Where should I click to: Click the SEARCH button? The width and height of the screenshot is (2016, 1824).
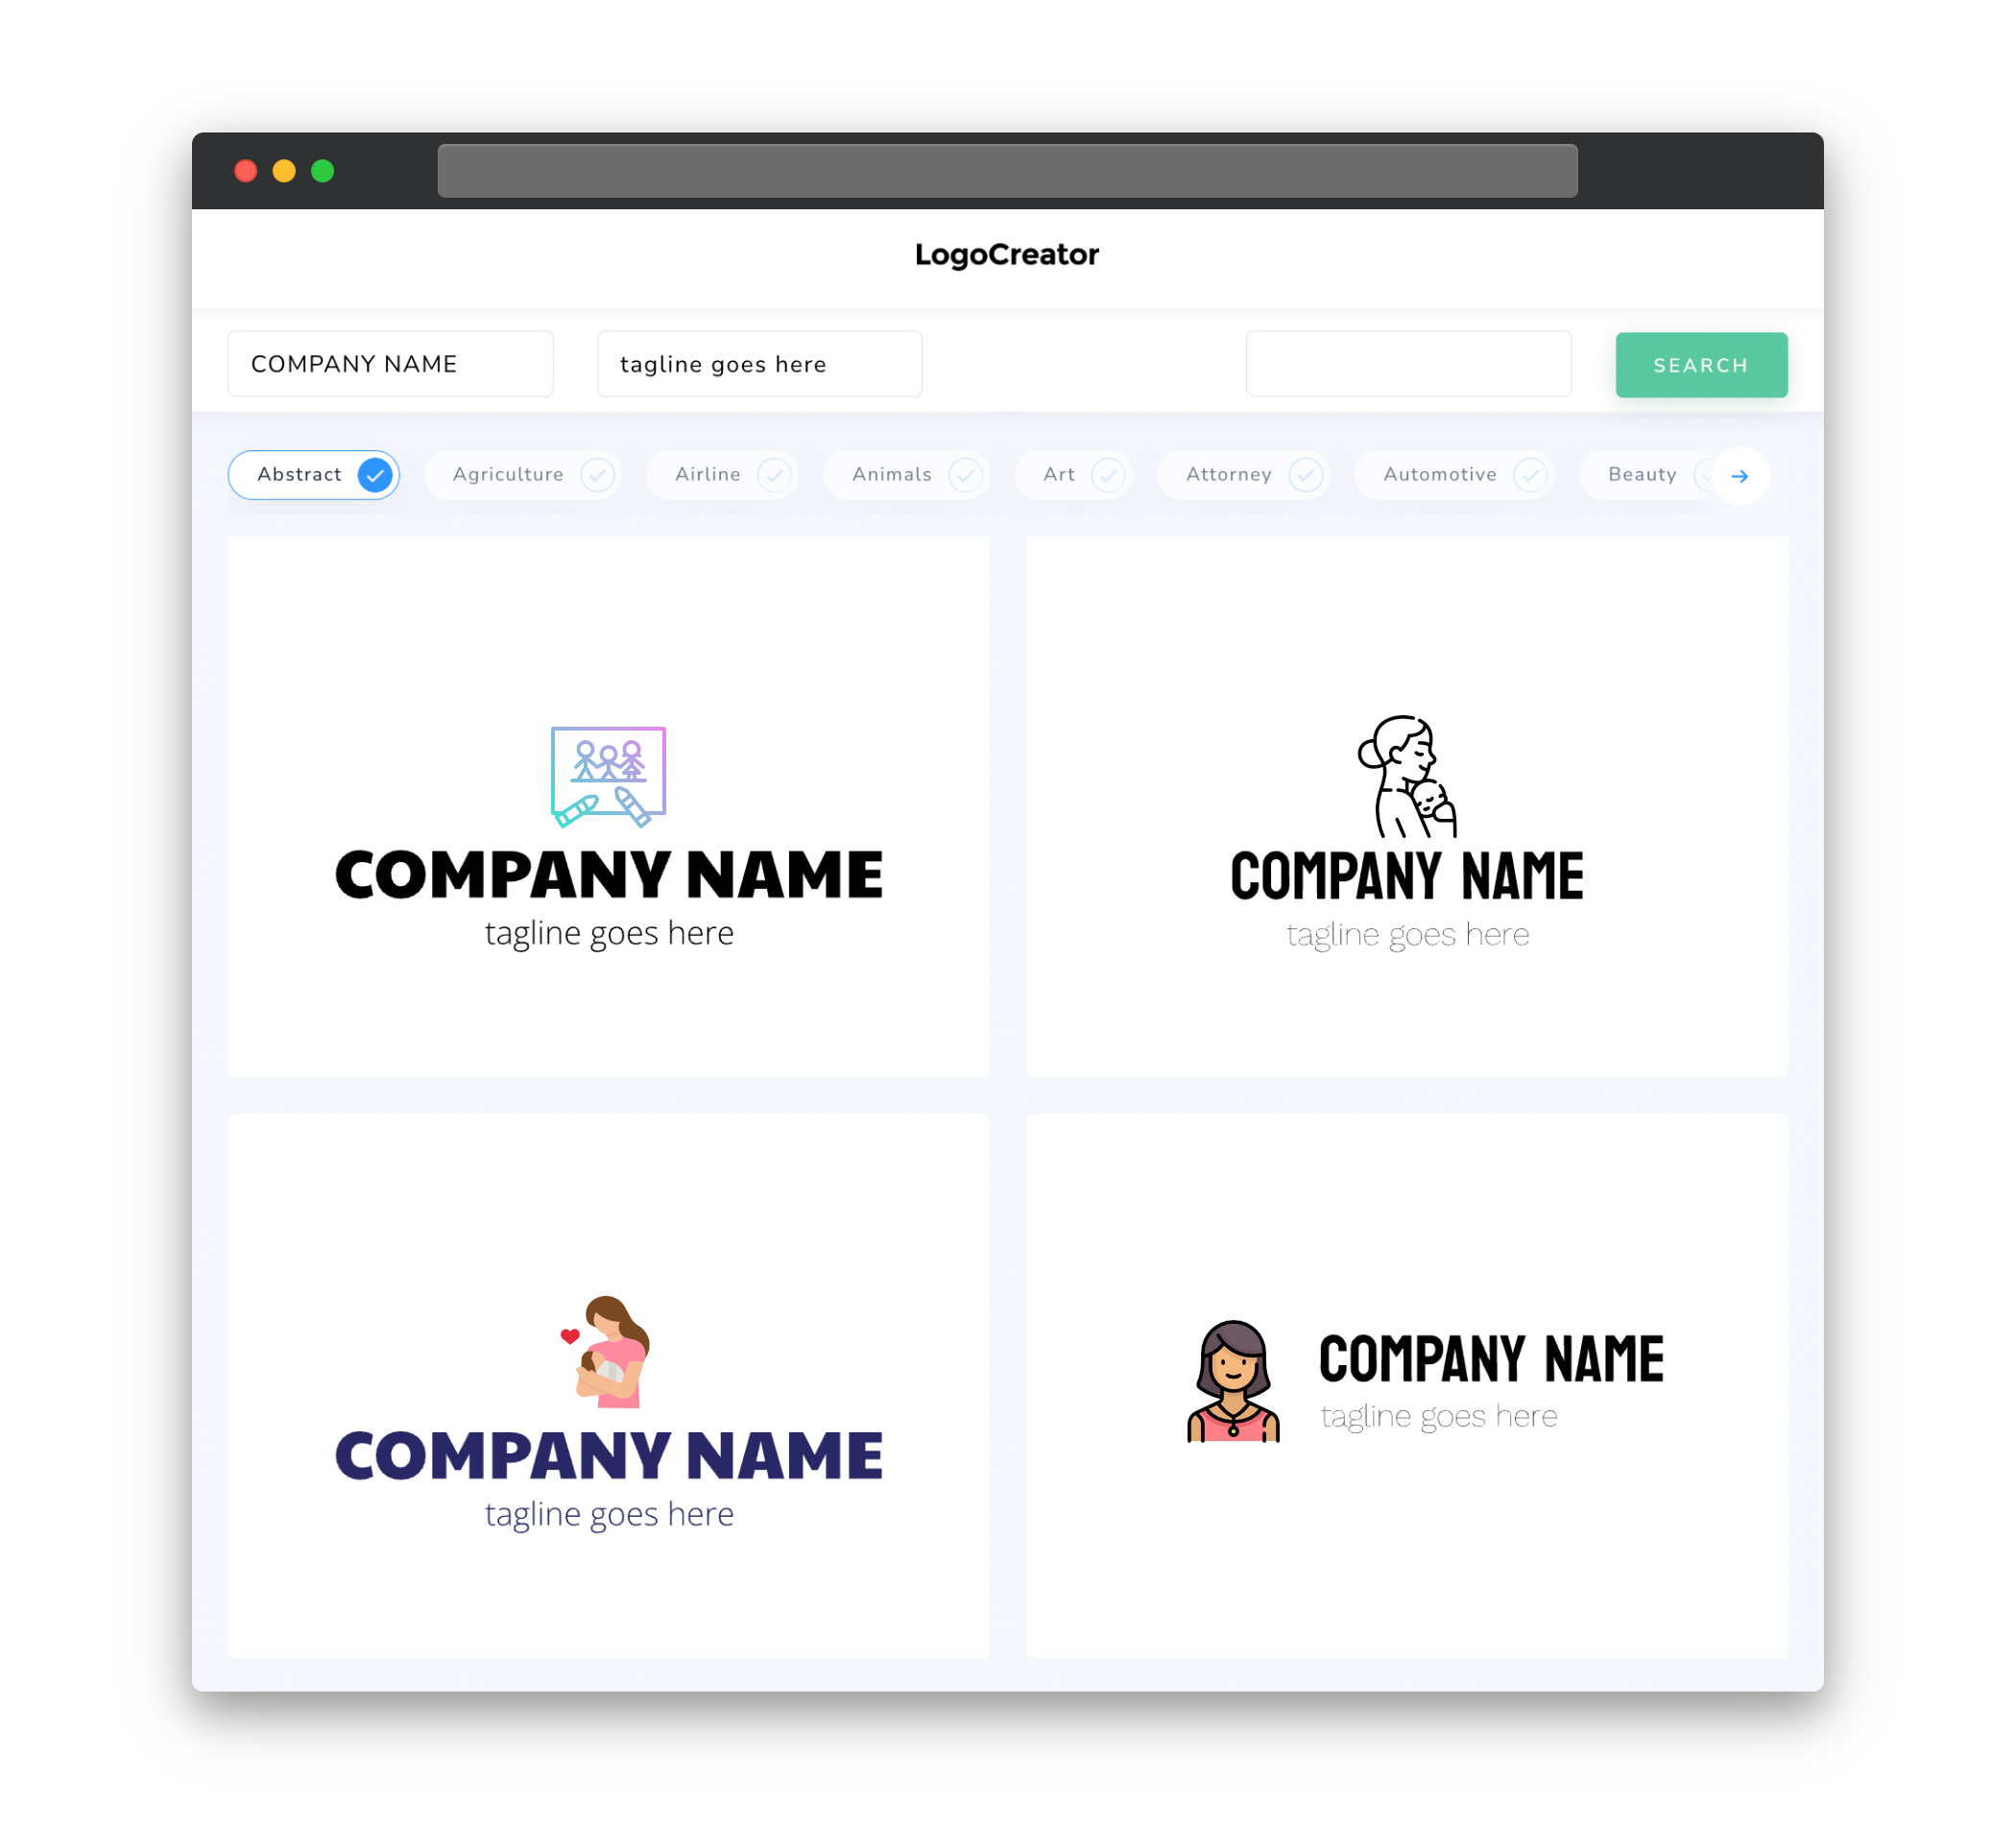[1700, 365]
